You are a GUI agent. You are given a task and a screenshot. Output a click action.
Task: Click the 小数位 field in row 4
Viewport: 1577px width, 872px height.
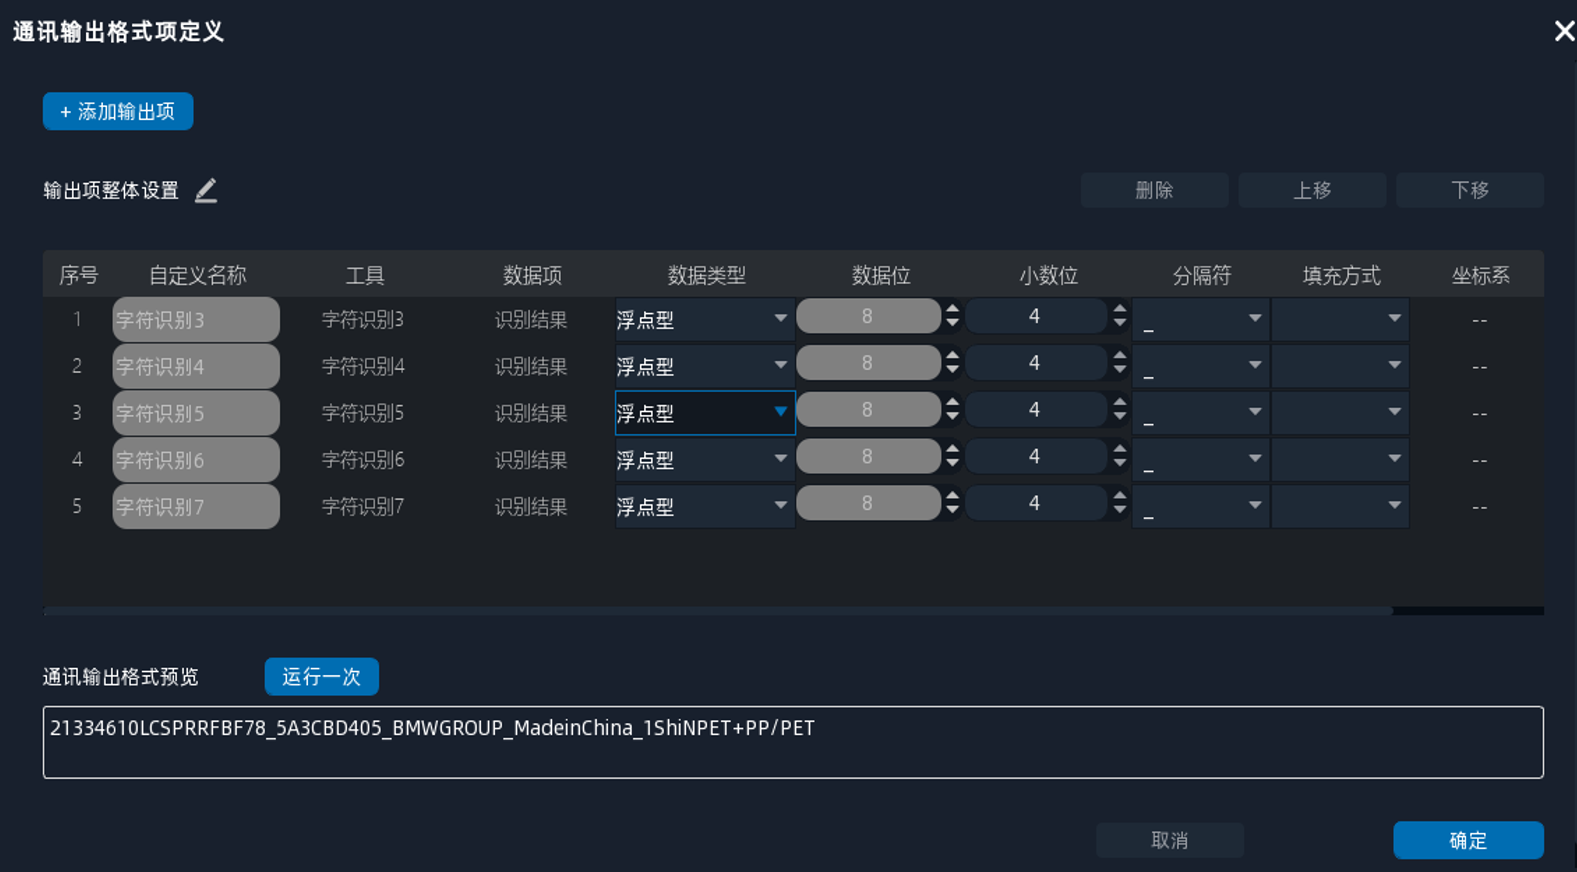(x=1034, y=457)
